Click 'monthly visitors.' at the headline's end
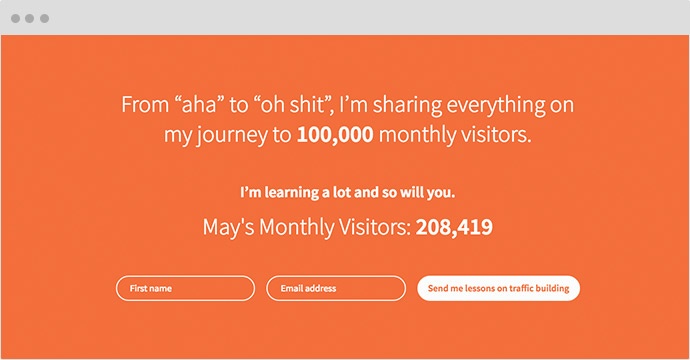 [x=455, y=134]
